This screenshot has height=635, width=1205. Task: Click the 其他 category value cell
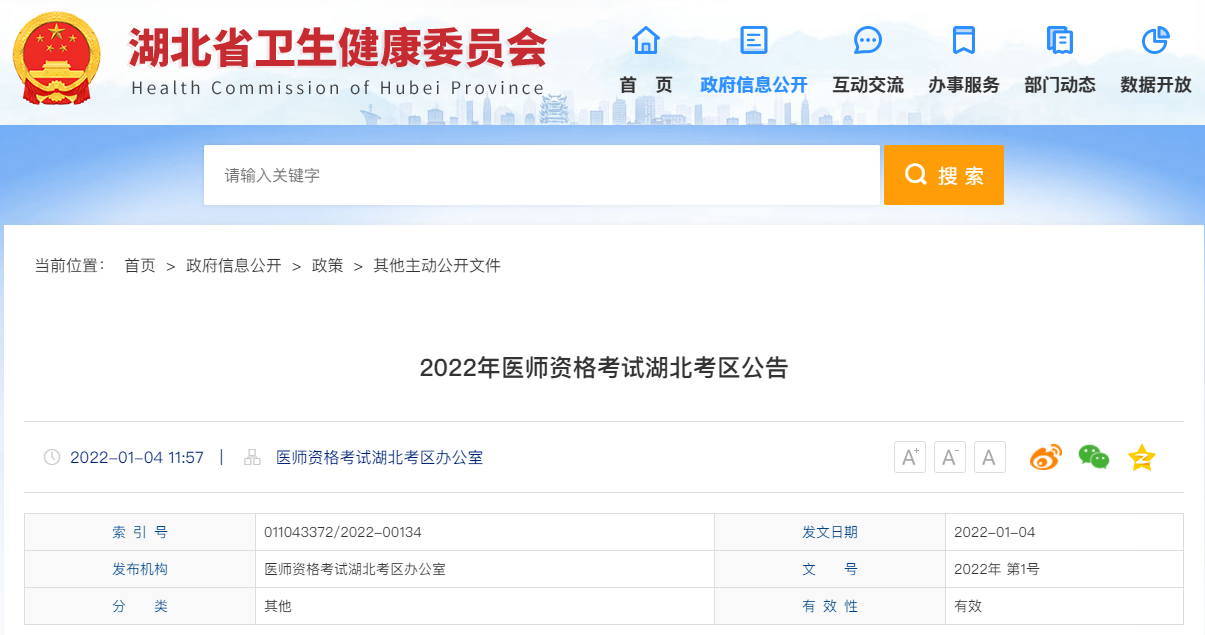[x=485, y=606]
